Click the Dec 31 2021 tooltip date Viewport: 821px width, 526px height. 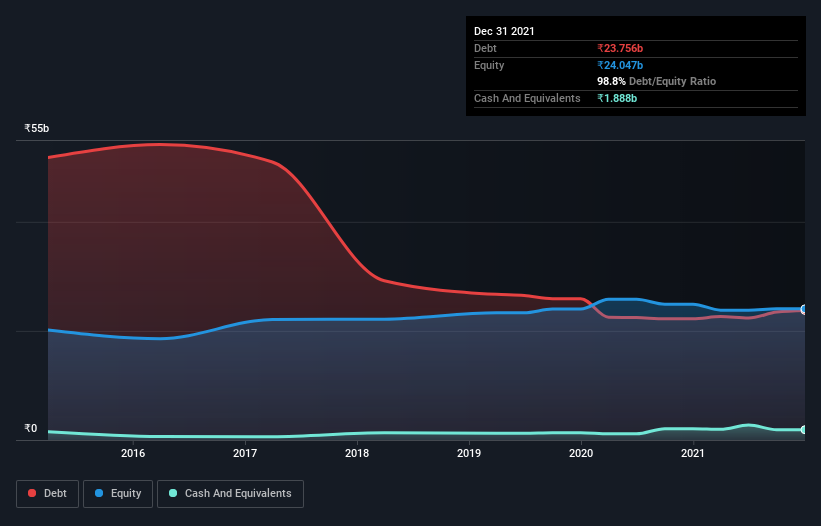click(504, 31)
